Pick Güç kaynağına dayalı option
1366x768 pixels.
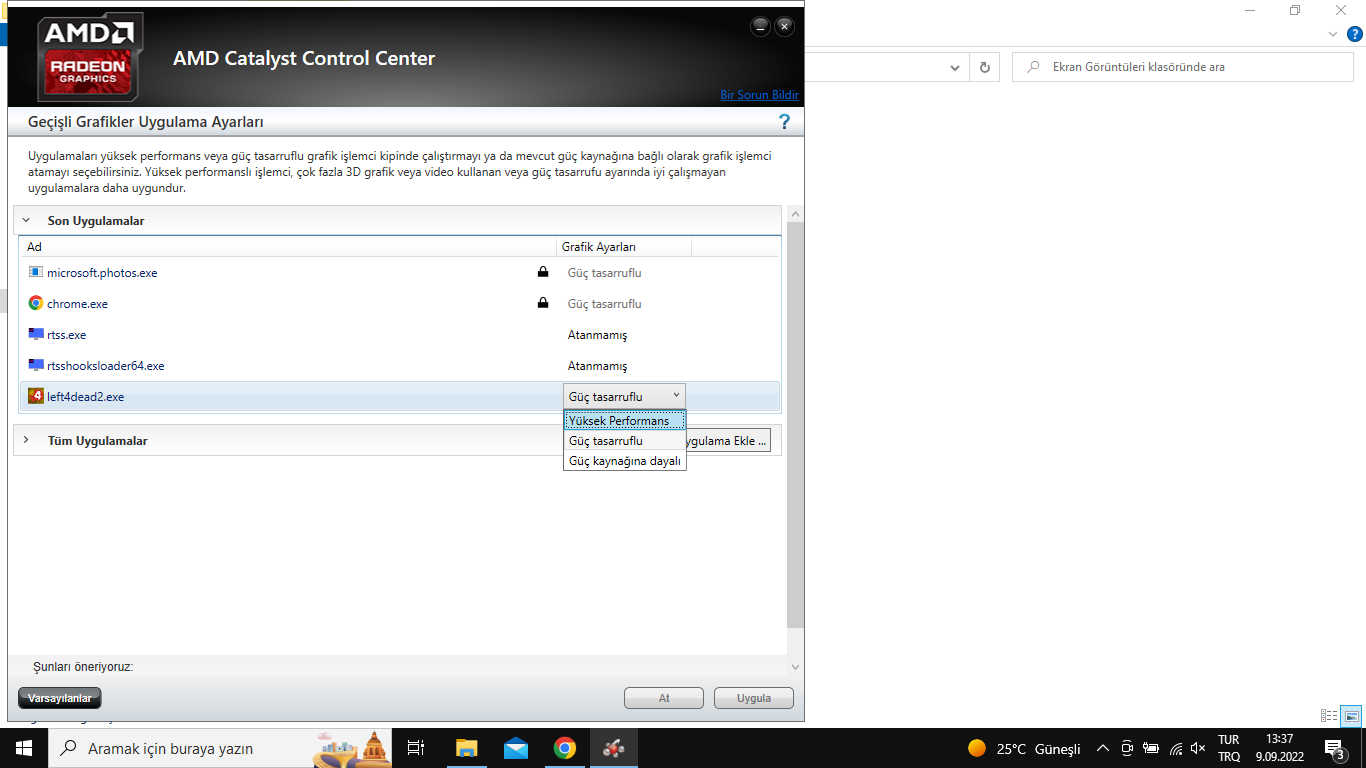coord(625,461)
